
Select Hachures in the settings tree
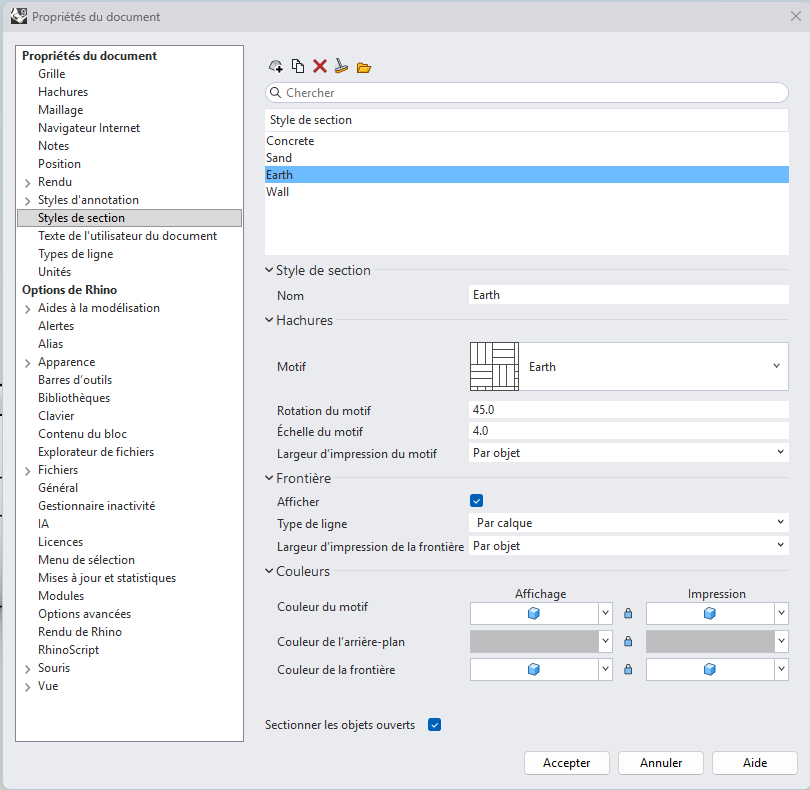(63, 92)
